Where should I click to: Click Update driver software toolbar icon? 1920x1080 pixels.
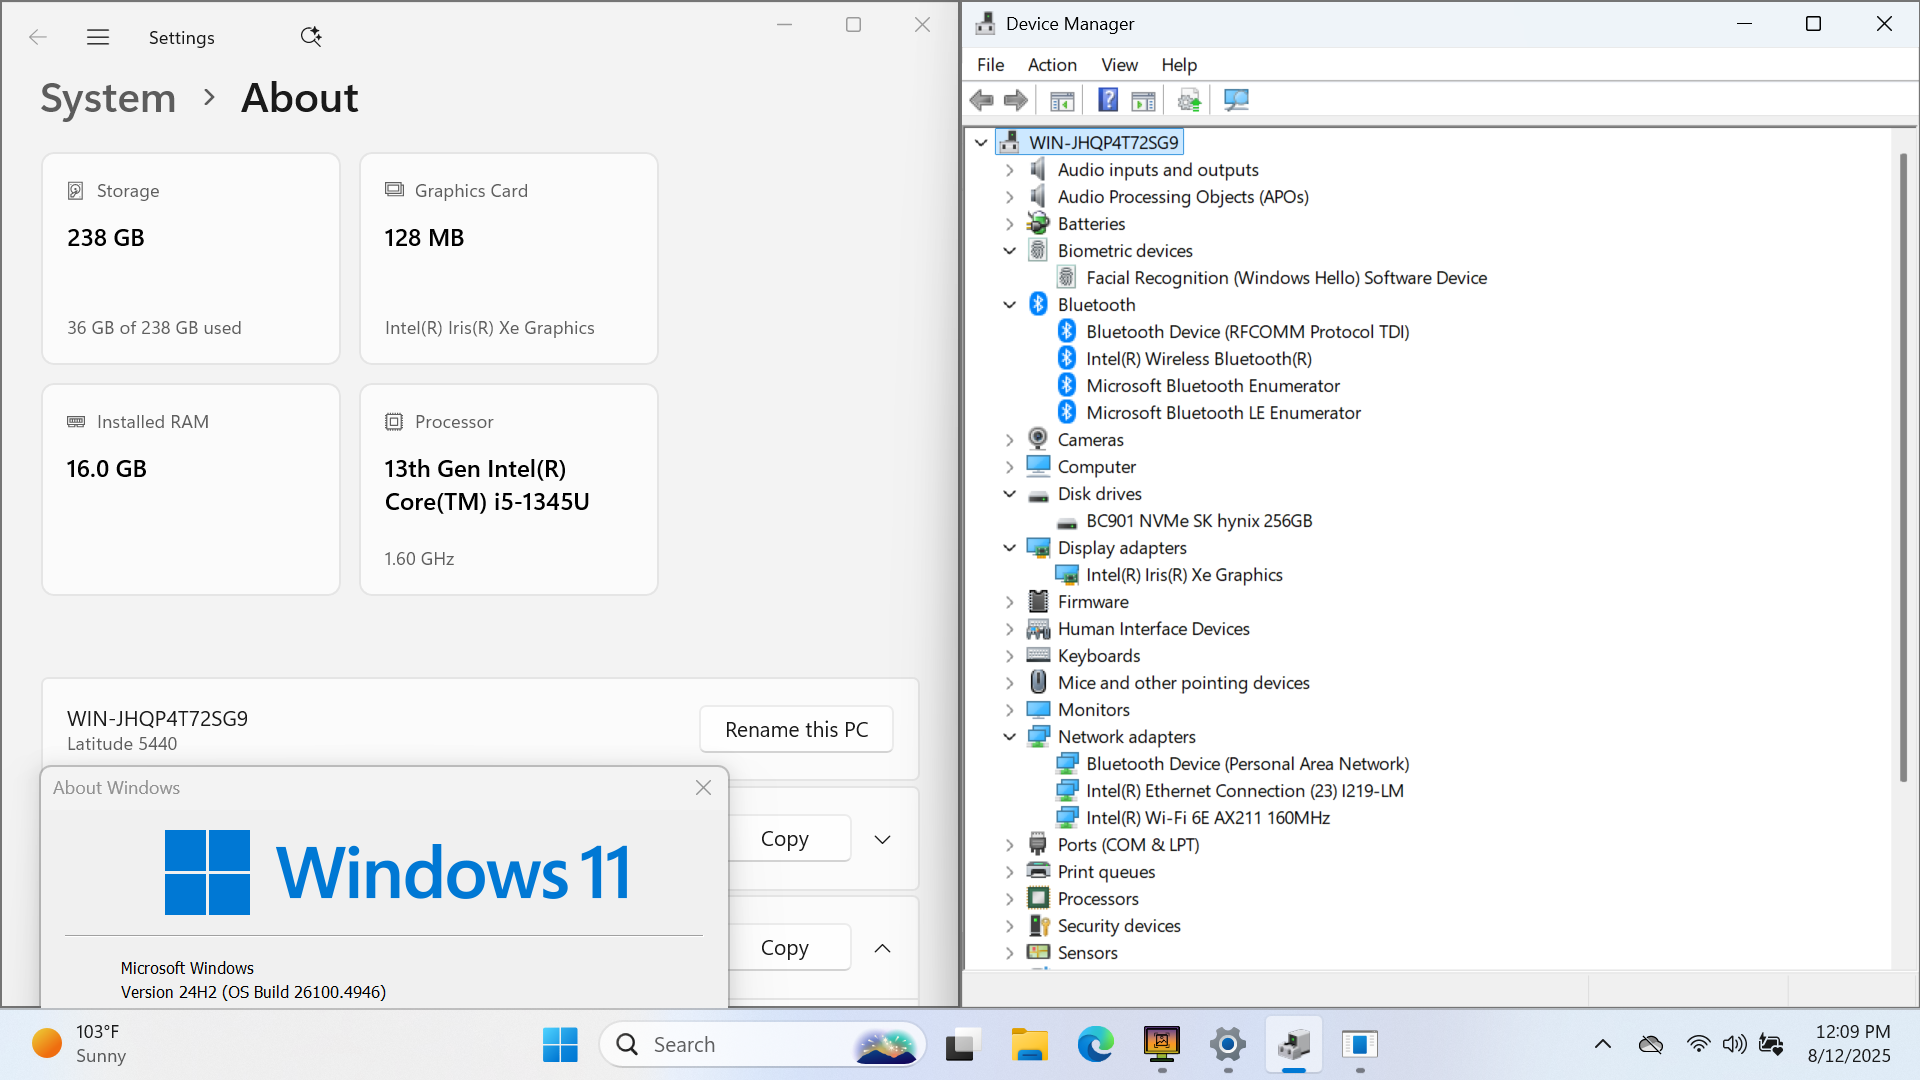pos(1189,100)
